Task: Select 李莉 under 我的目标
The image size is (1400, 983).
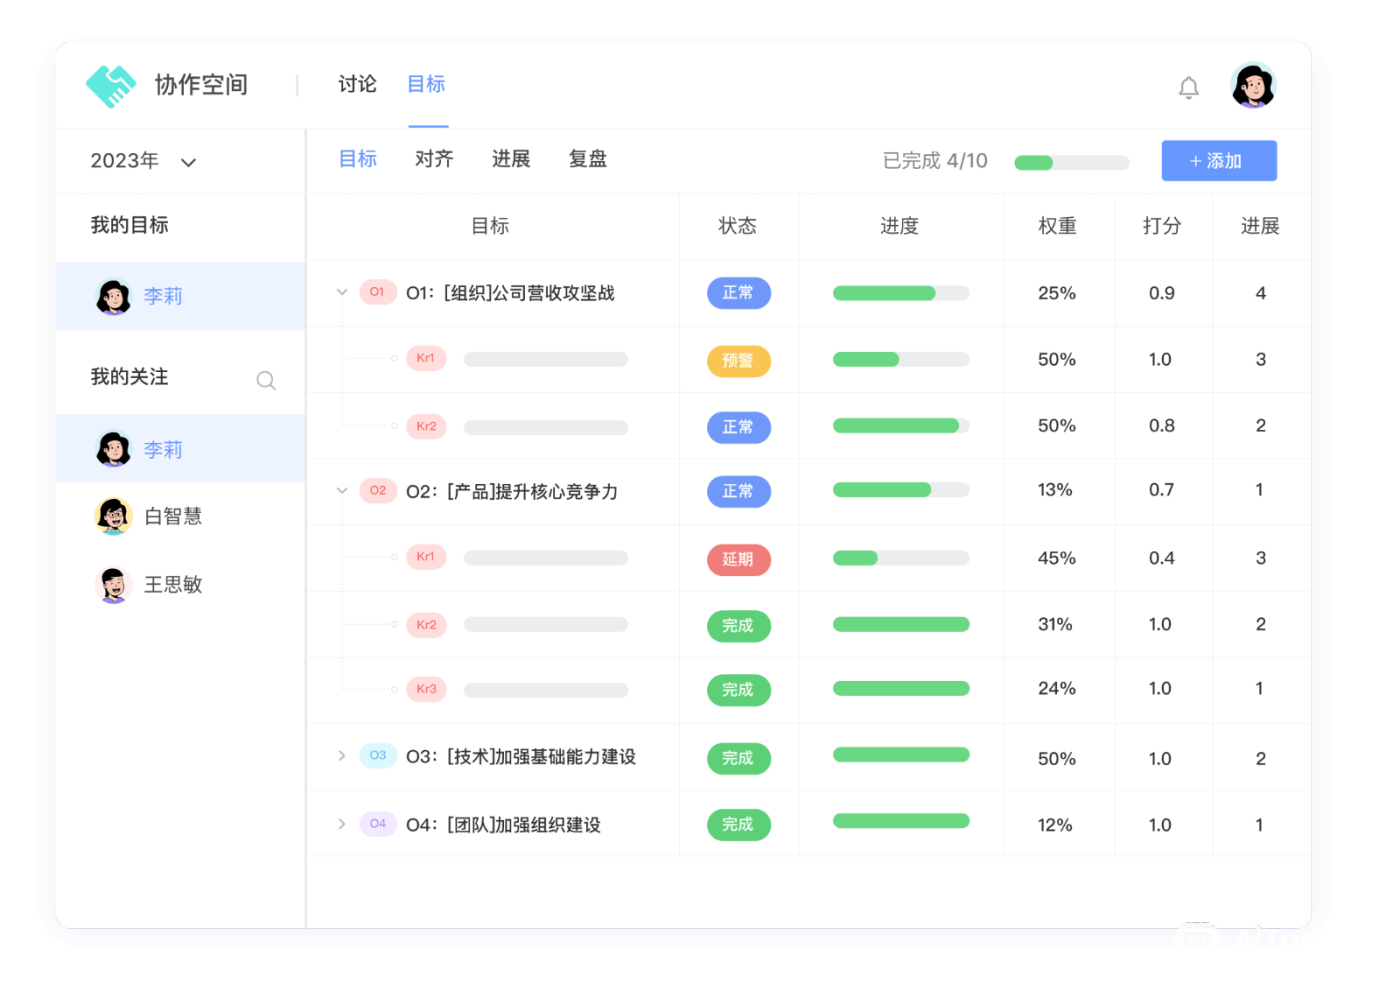Action: pyautogui.click(x=113, y=295)
